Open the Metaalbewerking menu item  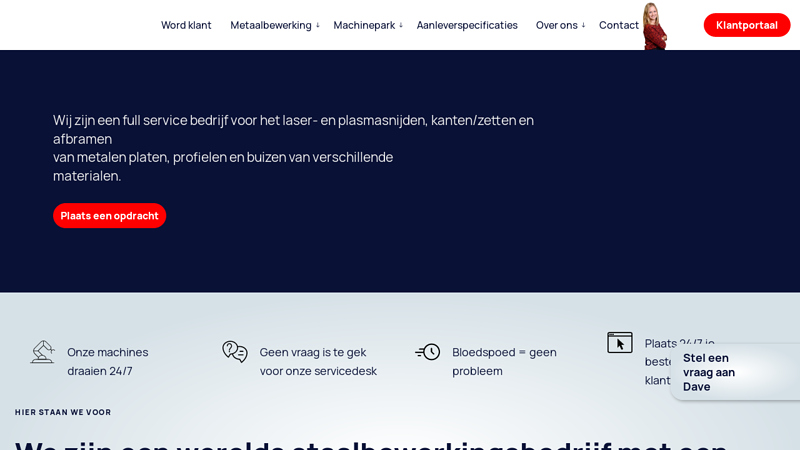pos(270,25)
